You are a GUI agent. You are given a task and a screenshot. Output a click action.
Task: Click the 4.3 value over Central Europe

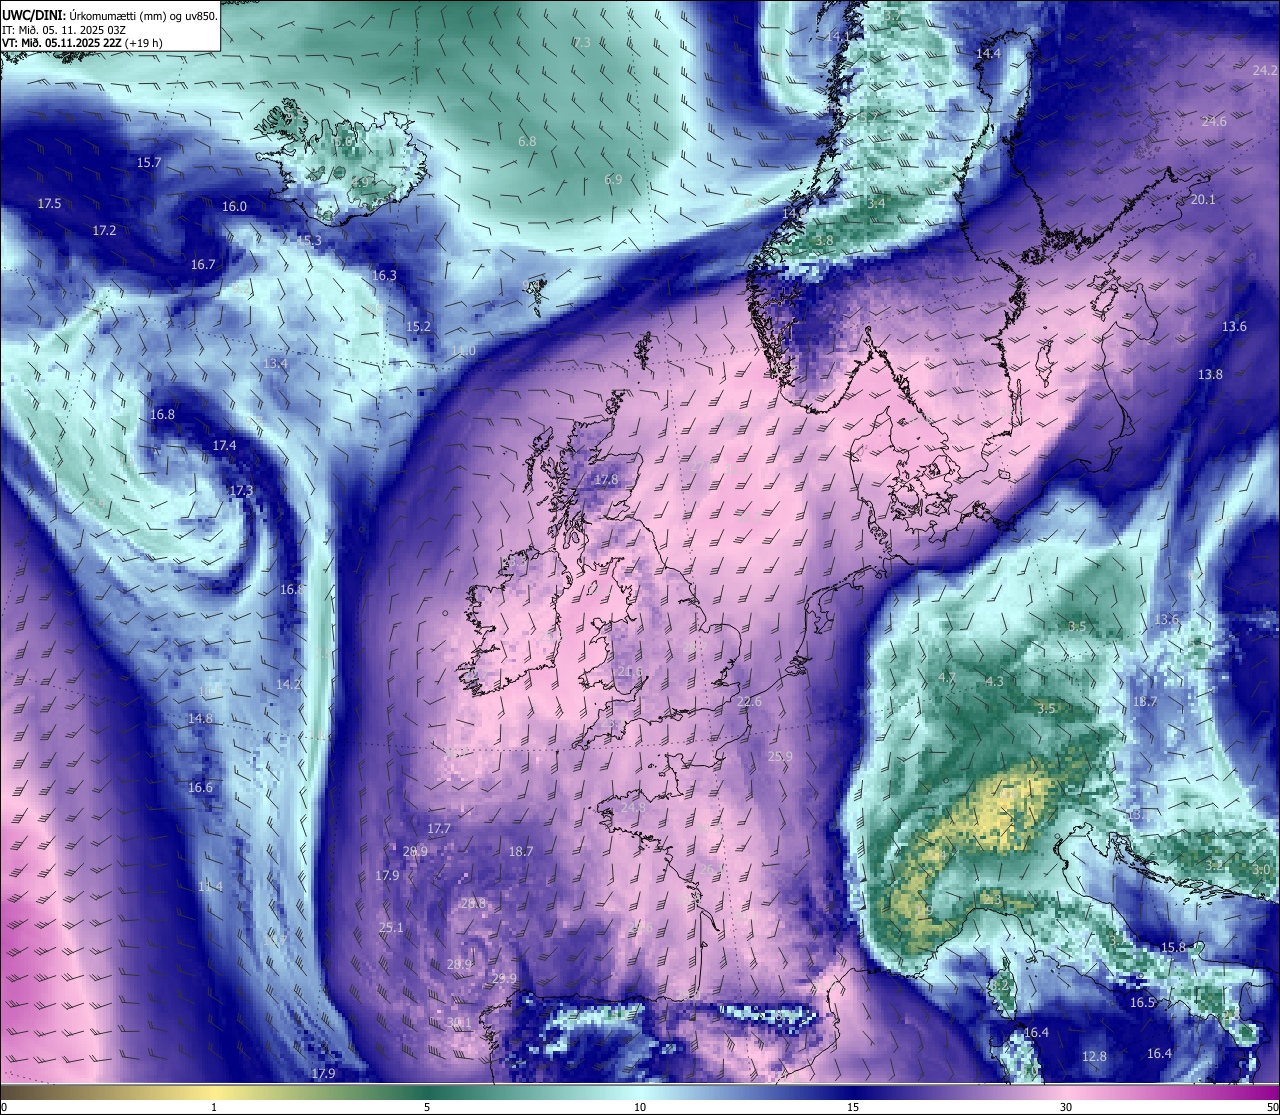[994, 681]
